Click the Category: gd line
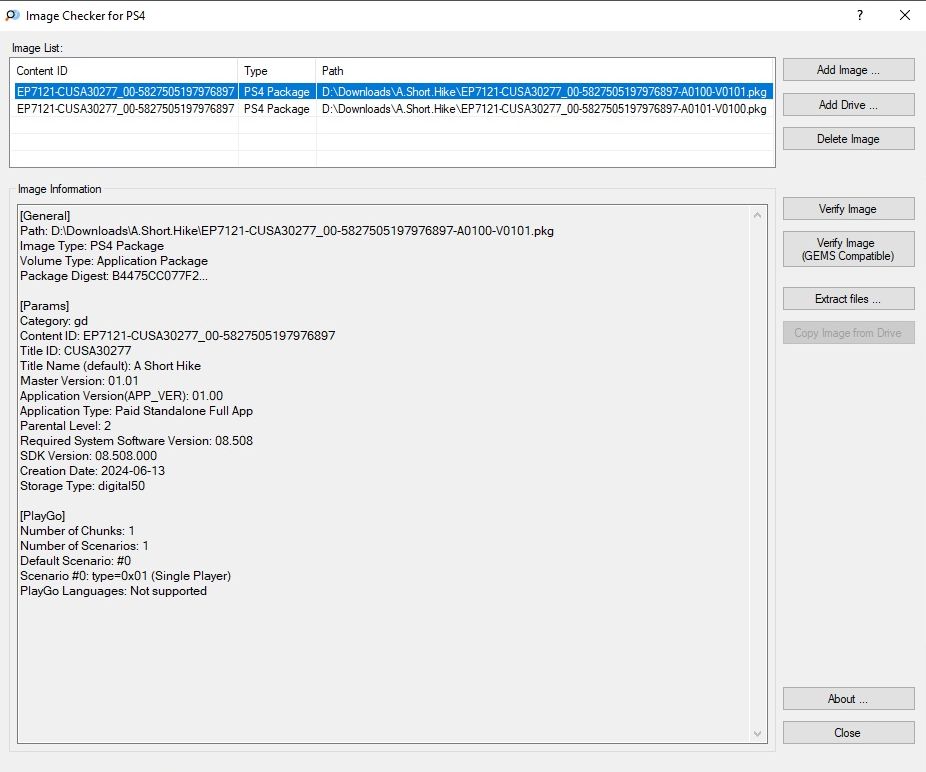The image size is (926, 772). pos(54,321)
